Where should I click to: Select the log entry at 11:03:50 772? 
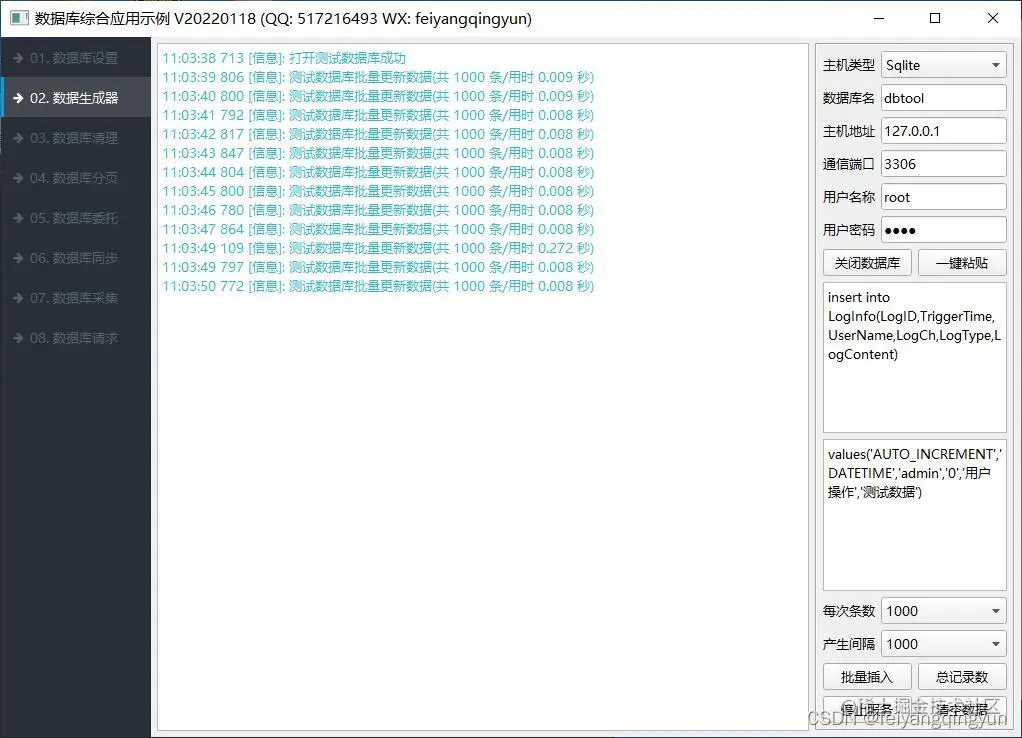tap(378, 286)
